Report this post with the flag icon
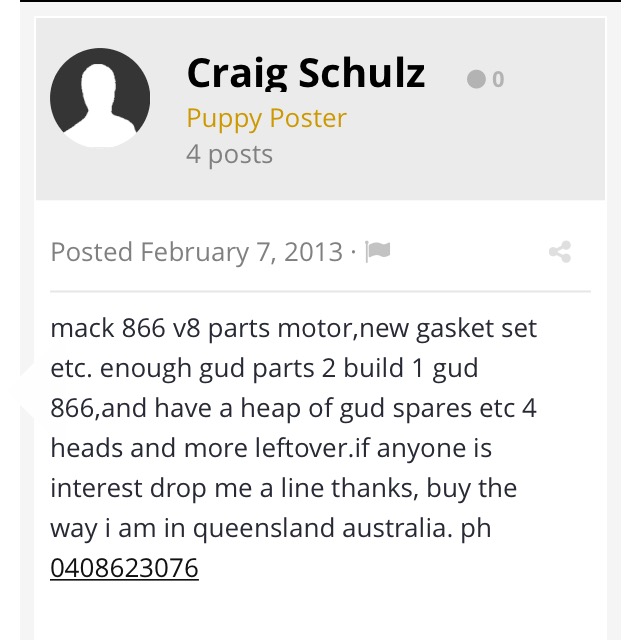Screen dimensions: 640x640 click(378, 251)
